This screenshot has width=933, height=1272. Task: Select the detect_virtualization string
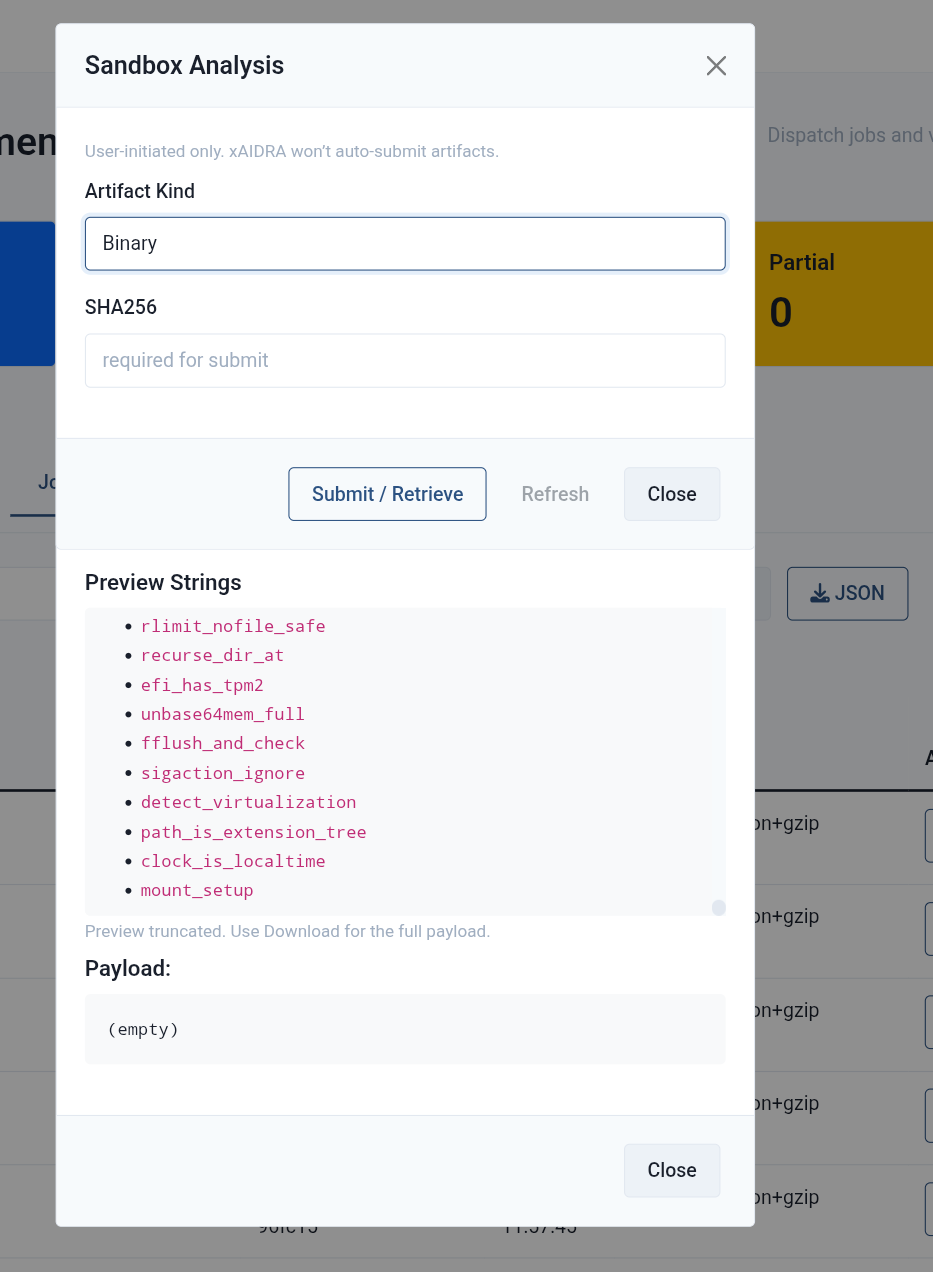pos(248,802)
